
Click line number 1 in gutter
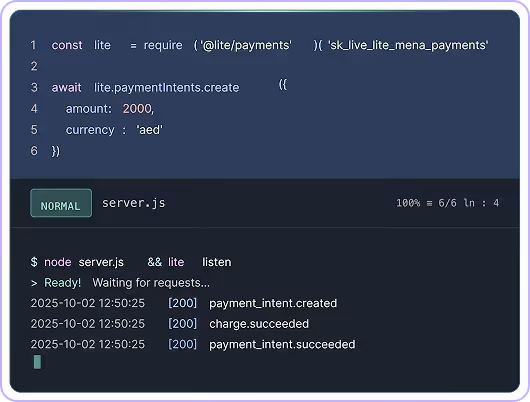[33, 45]
